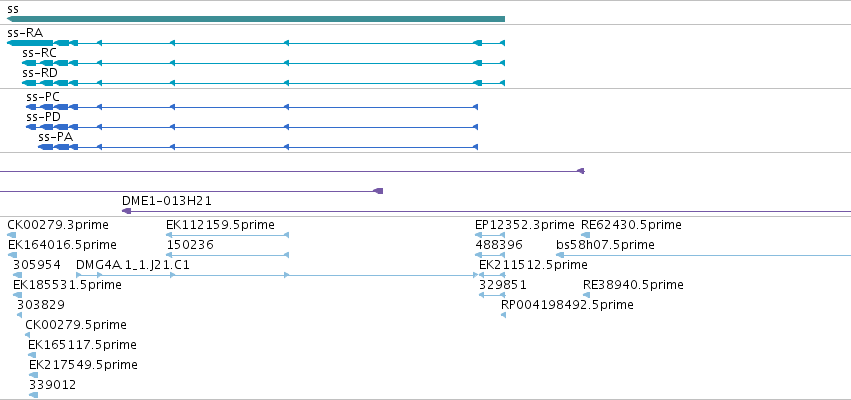Image resolution: width=851 pixels, height=400 pixels.
Task: Select the ss-PD protein label
Action: (43, 117)
